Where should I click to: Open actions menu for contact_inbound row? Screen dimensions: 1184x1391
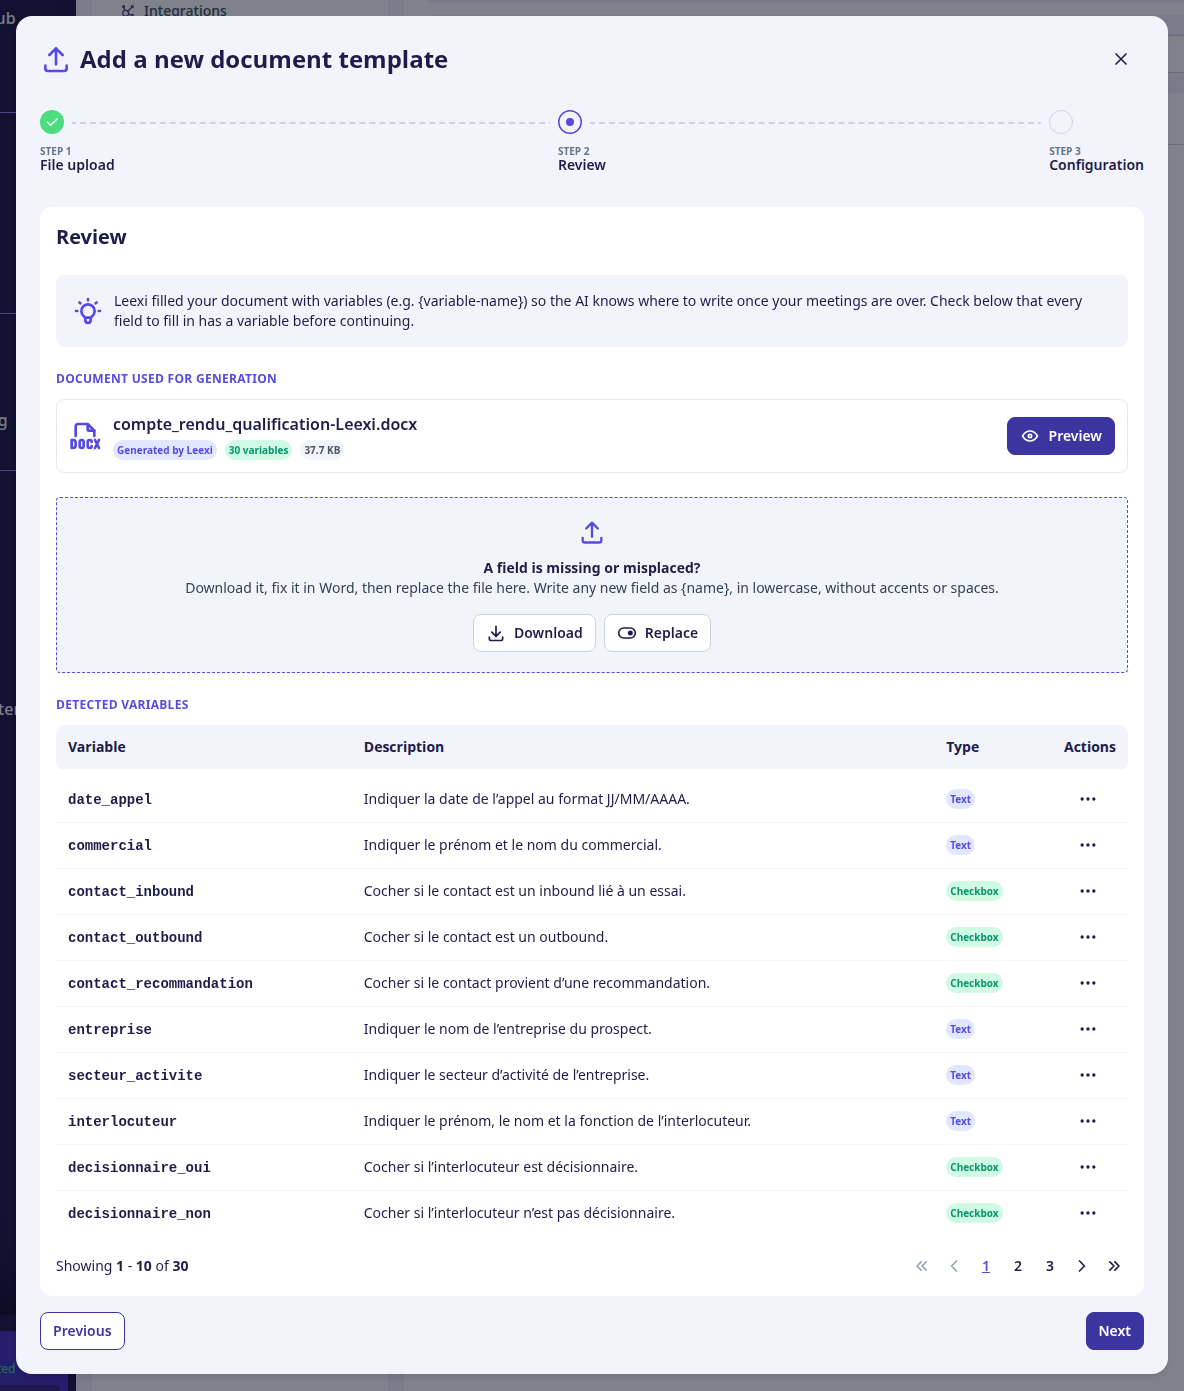1088,891
